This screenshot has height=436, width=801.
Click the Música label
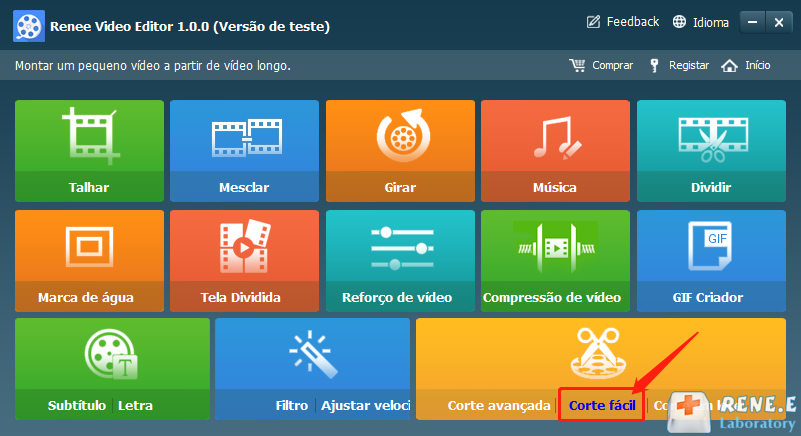pos(555,188)
